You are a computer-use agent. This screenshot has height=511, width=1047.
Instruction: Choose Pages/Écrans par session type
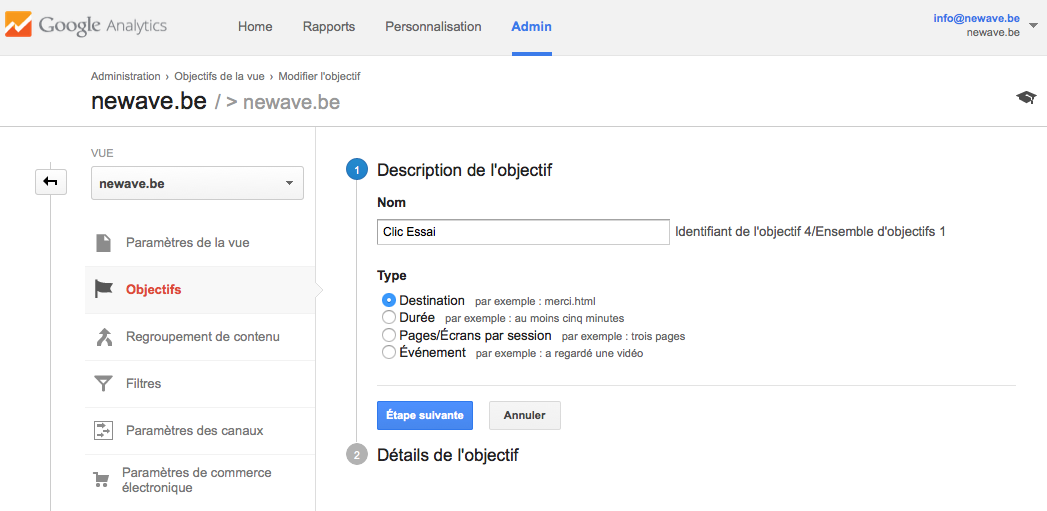pos(389,335)
